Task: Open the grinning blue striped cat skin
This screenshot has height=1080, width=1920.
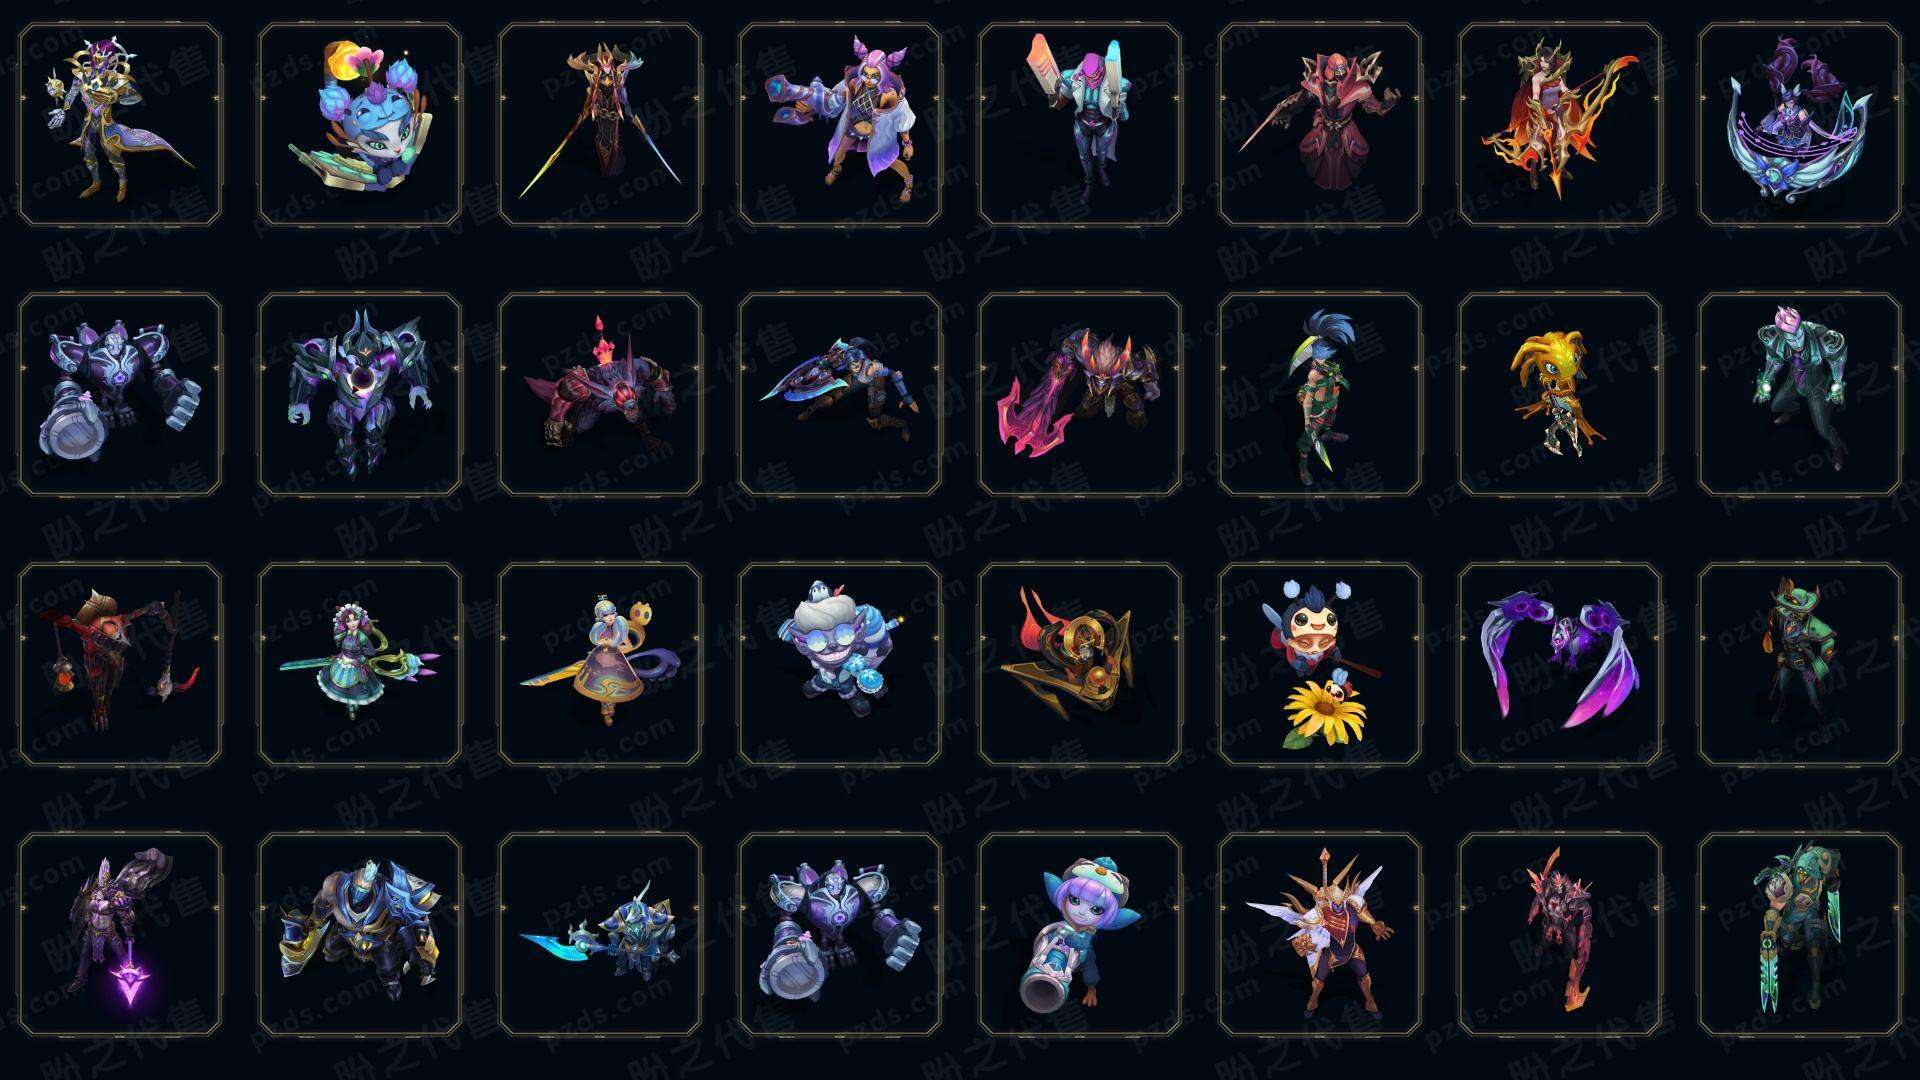Action: point(840,664)
